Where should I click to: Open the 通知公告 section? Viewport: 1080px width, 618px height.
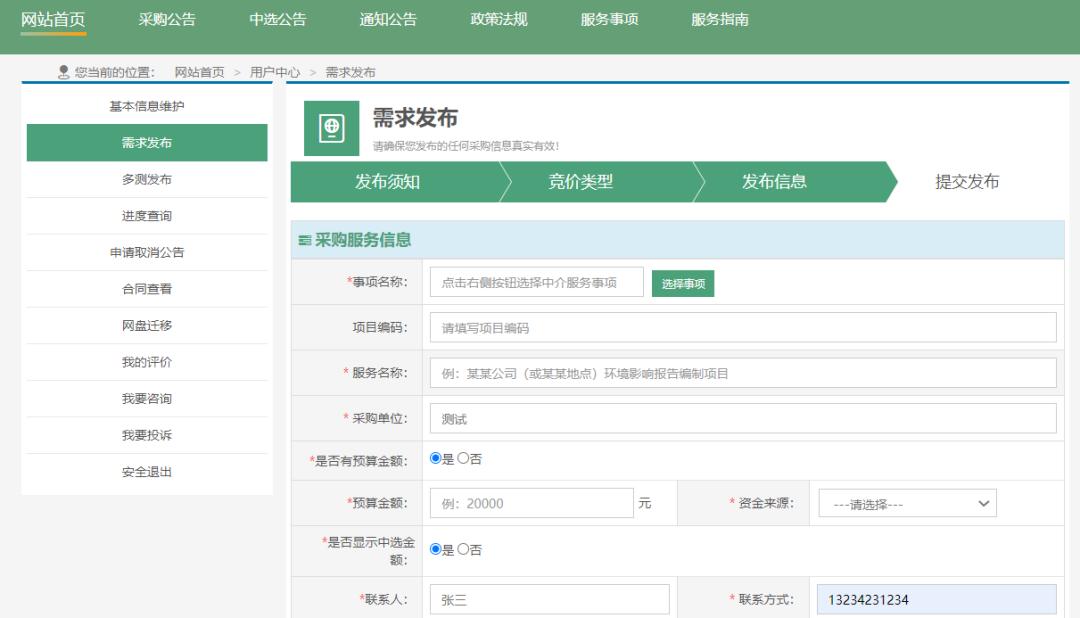[x=387, y=18]
